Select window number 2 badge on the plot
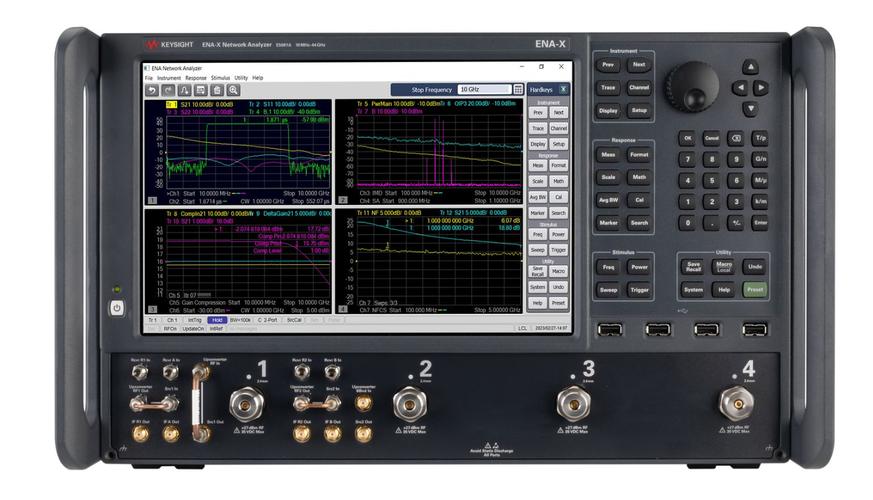The height and width of the screenshot is (500, 873). coord(343,200)
